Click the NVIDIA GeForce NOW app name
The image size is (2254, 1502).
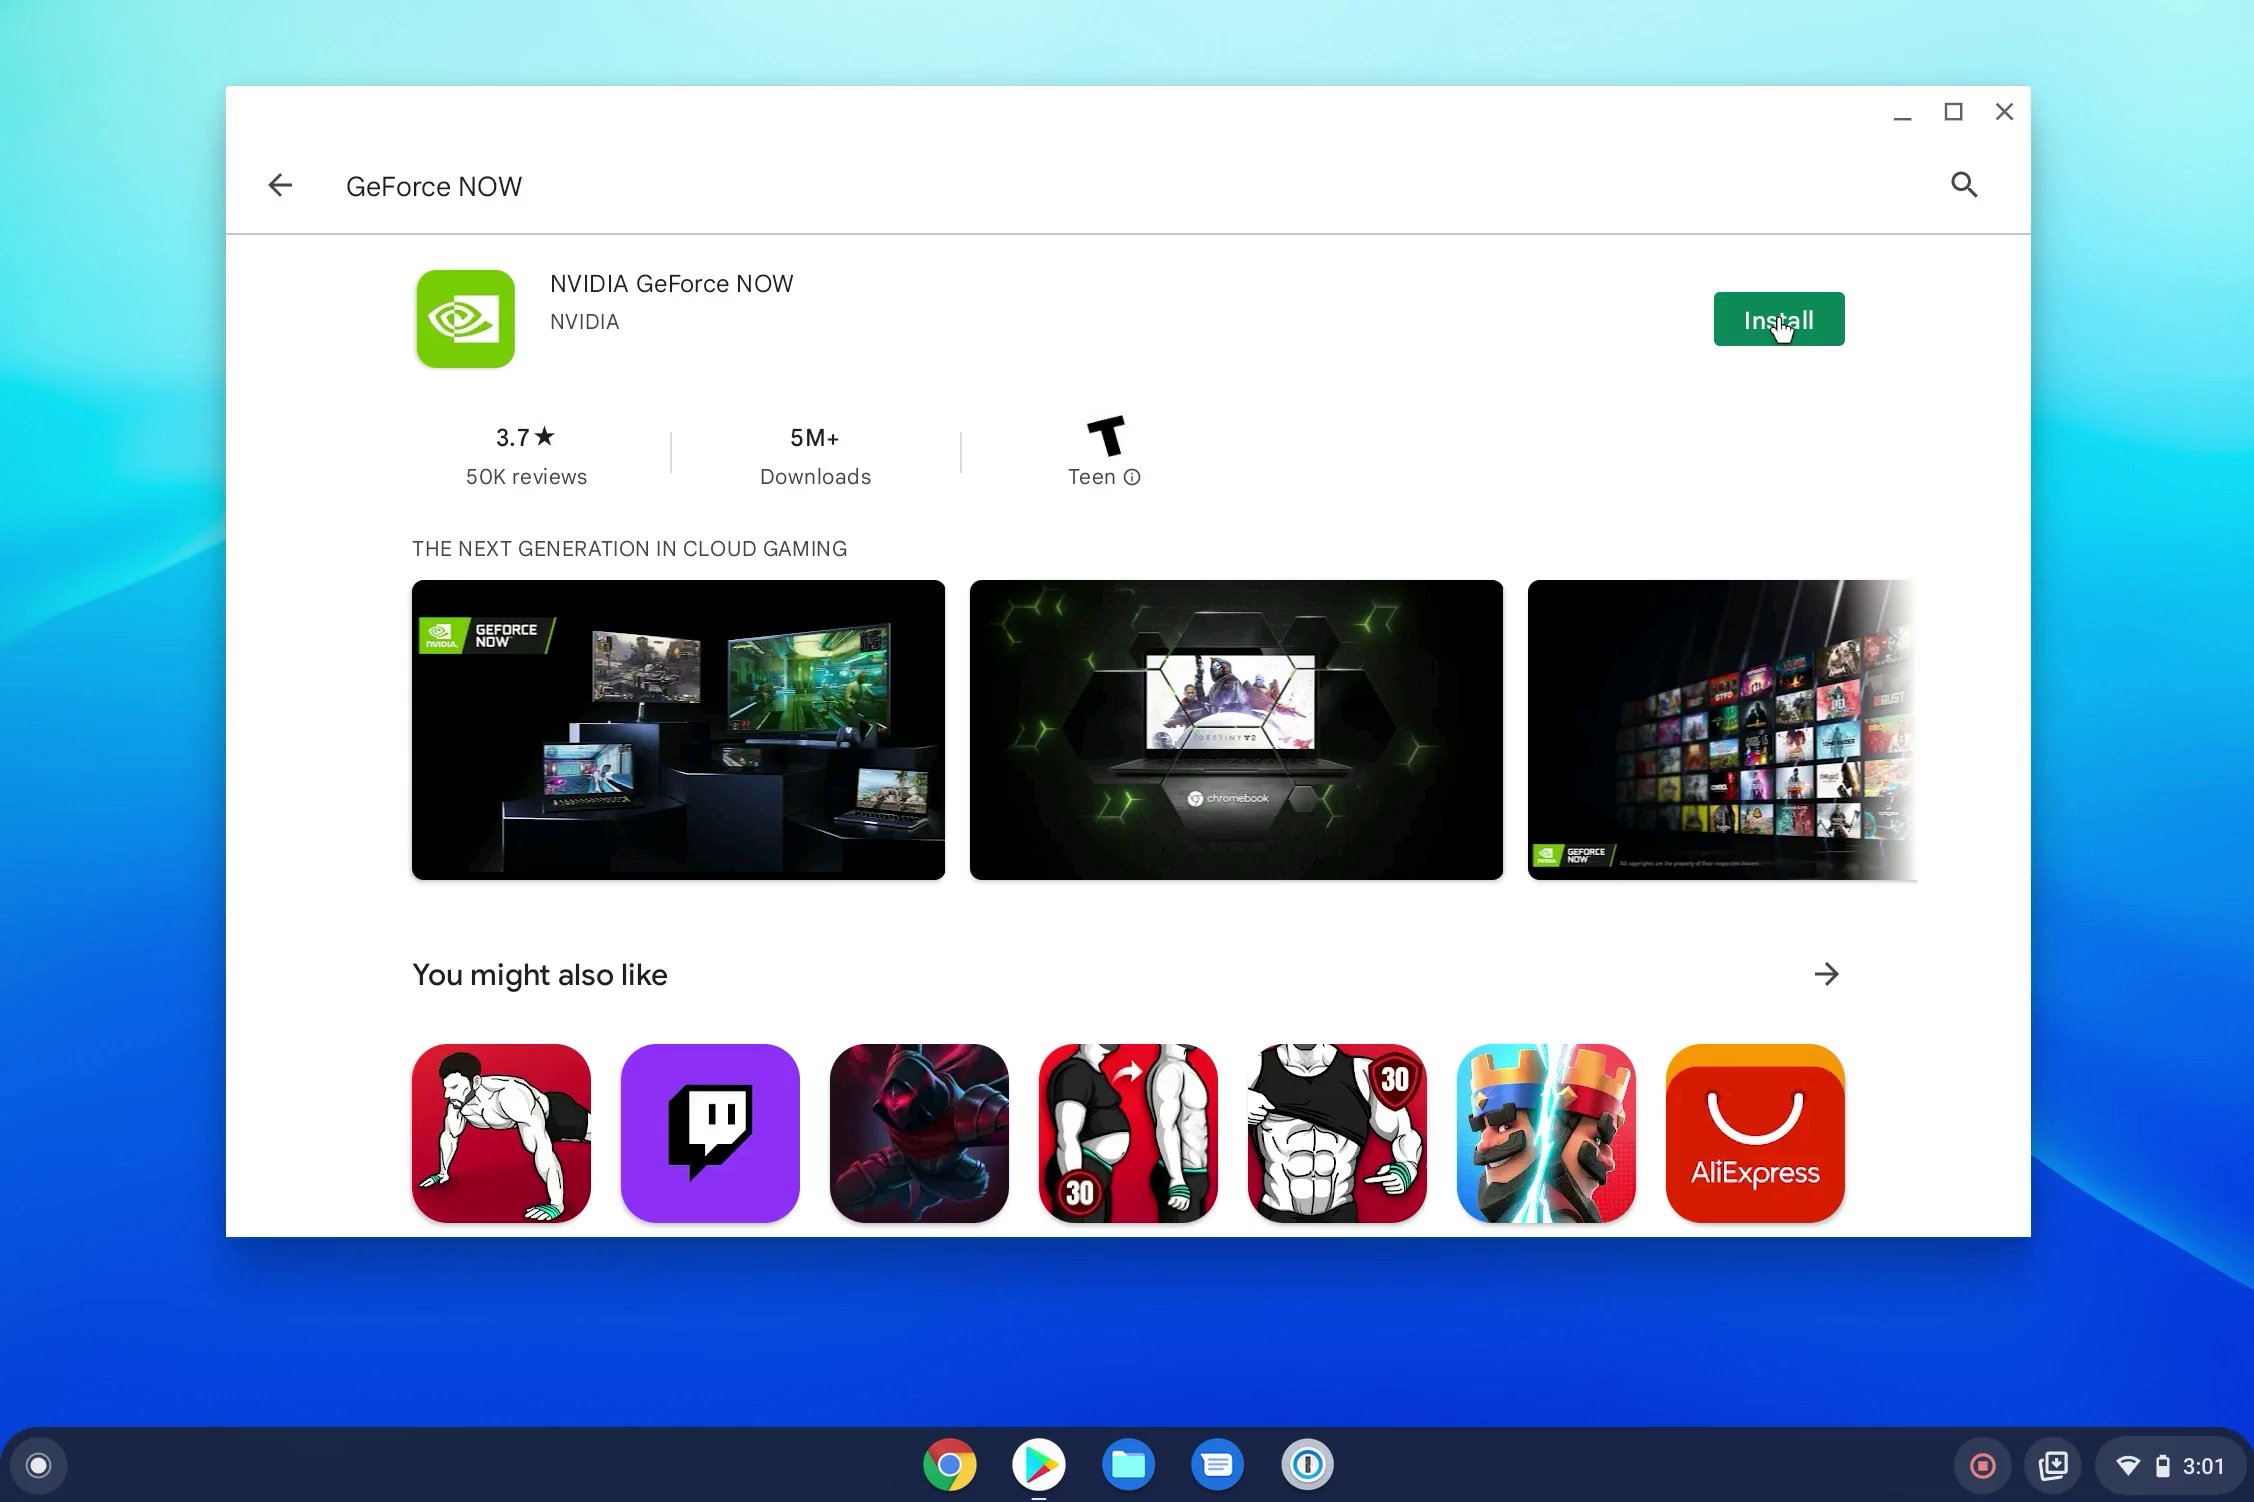pos(672,284)
